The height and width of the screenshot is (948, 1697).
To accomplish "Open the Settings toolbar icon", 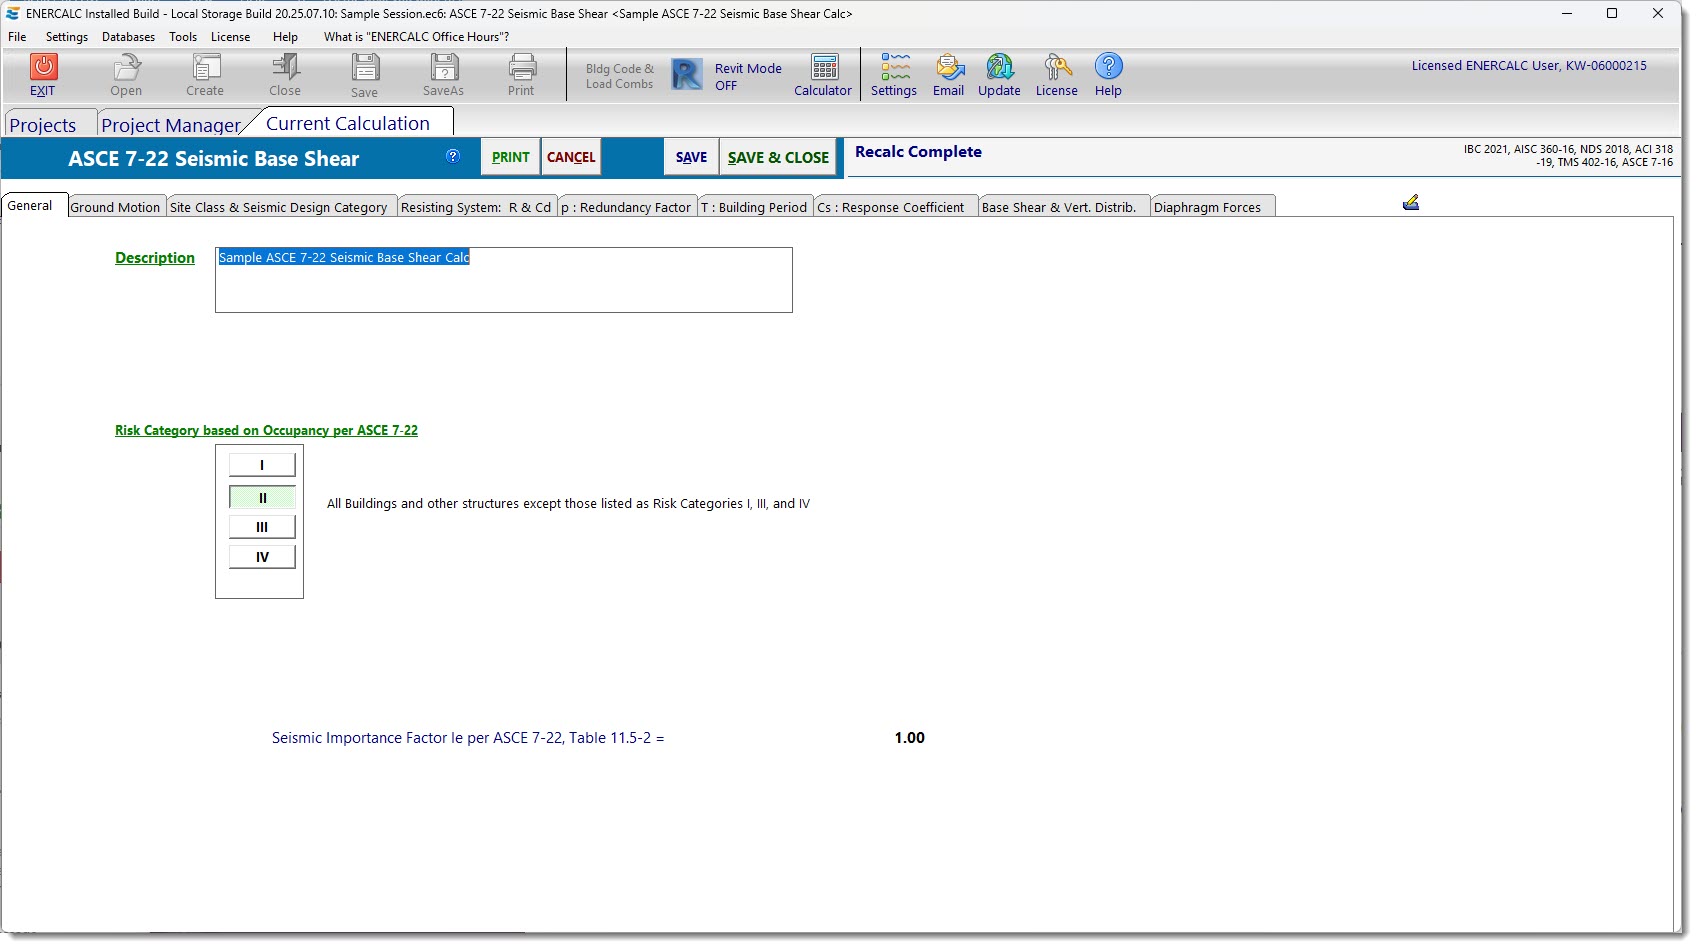I will (x=894, y=68).
